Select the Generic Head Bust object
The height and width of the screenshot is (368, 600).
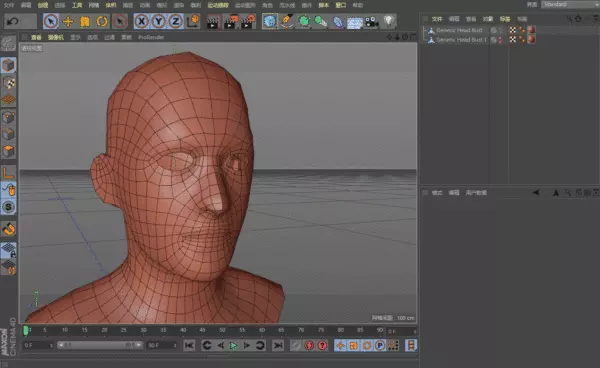pos(459,30)
